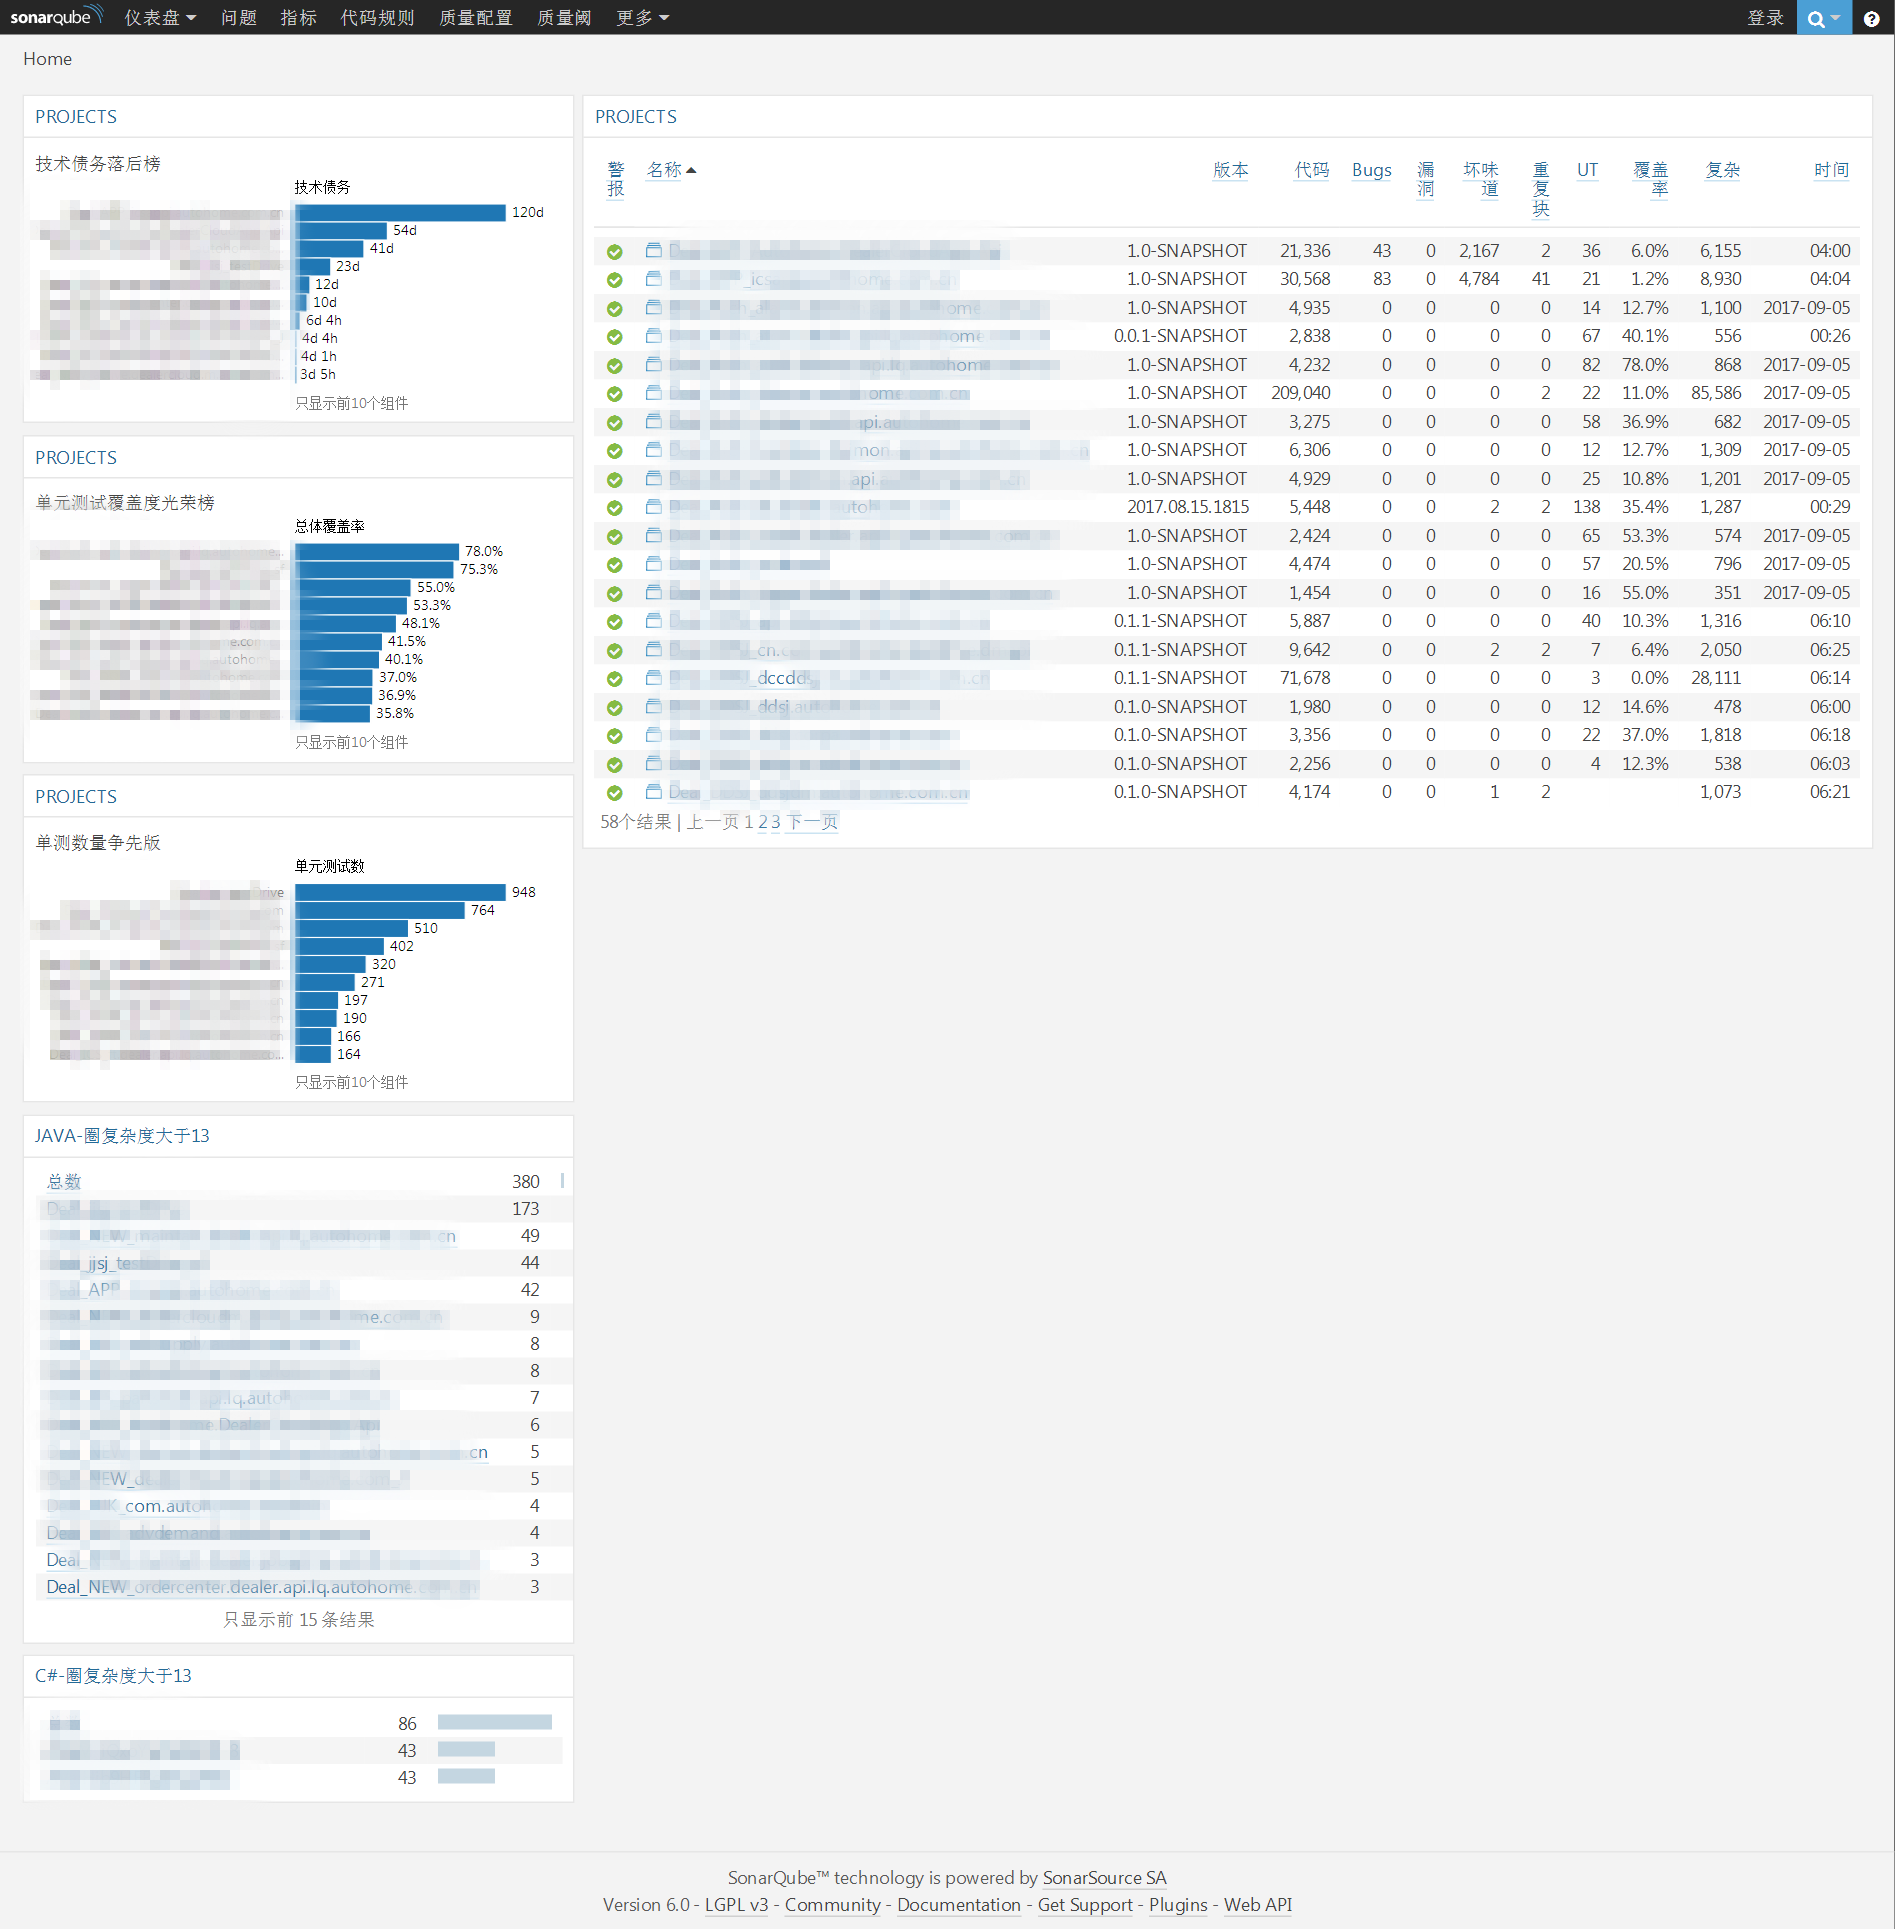
Task: Go to the SonarQube logo home
Action: [56, 17]
